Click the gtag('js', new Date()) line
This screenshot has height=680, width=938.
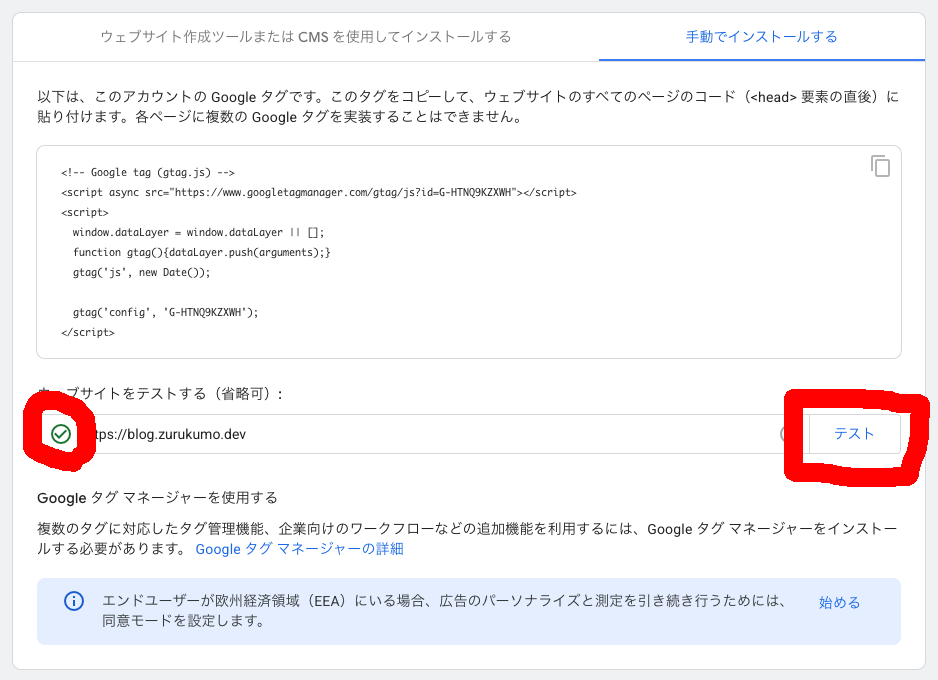point(142,272)
